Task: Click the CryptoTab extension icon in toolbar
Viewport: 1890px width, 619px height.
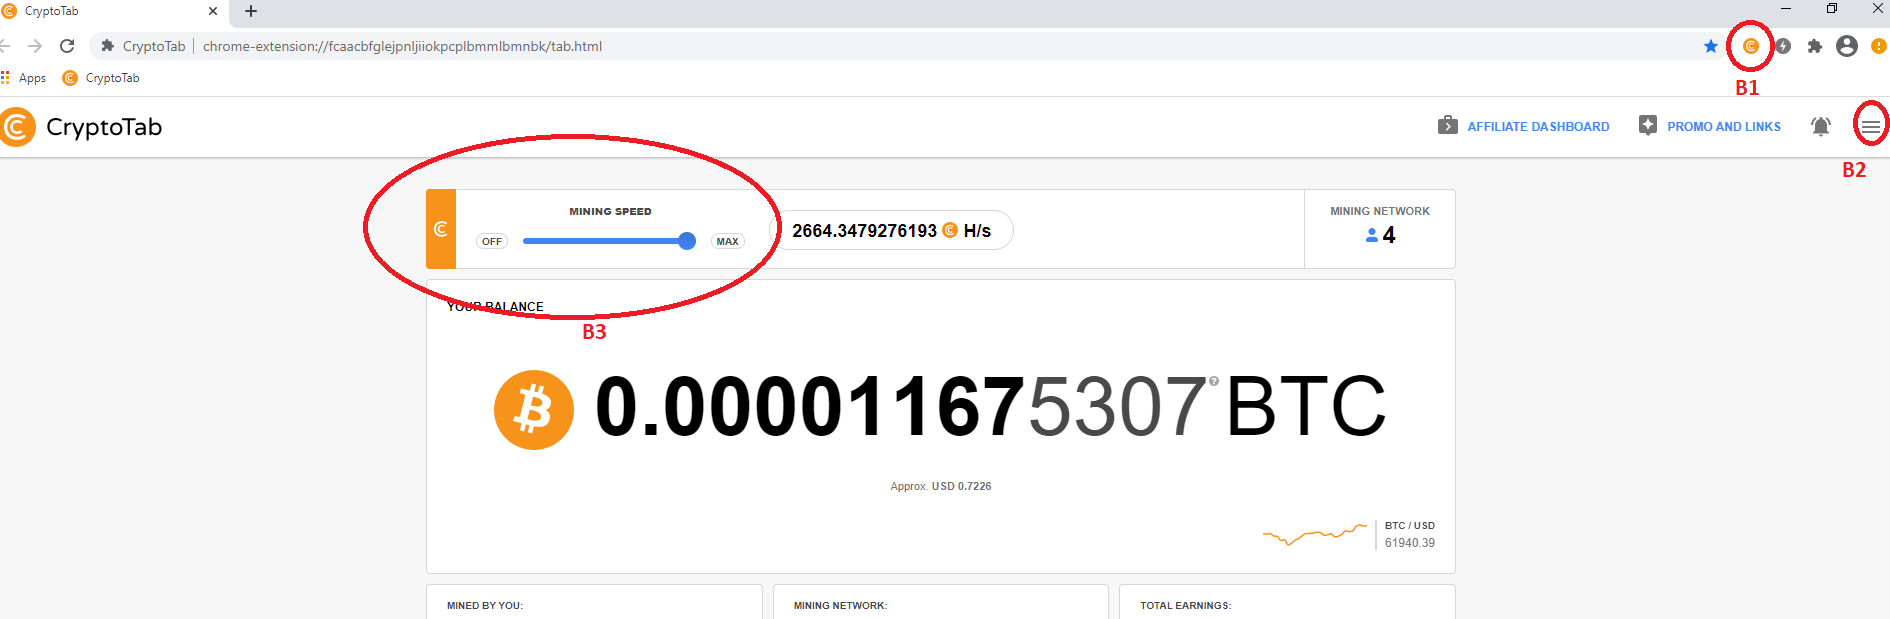Action: (x=1750, y=46)
